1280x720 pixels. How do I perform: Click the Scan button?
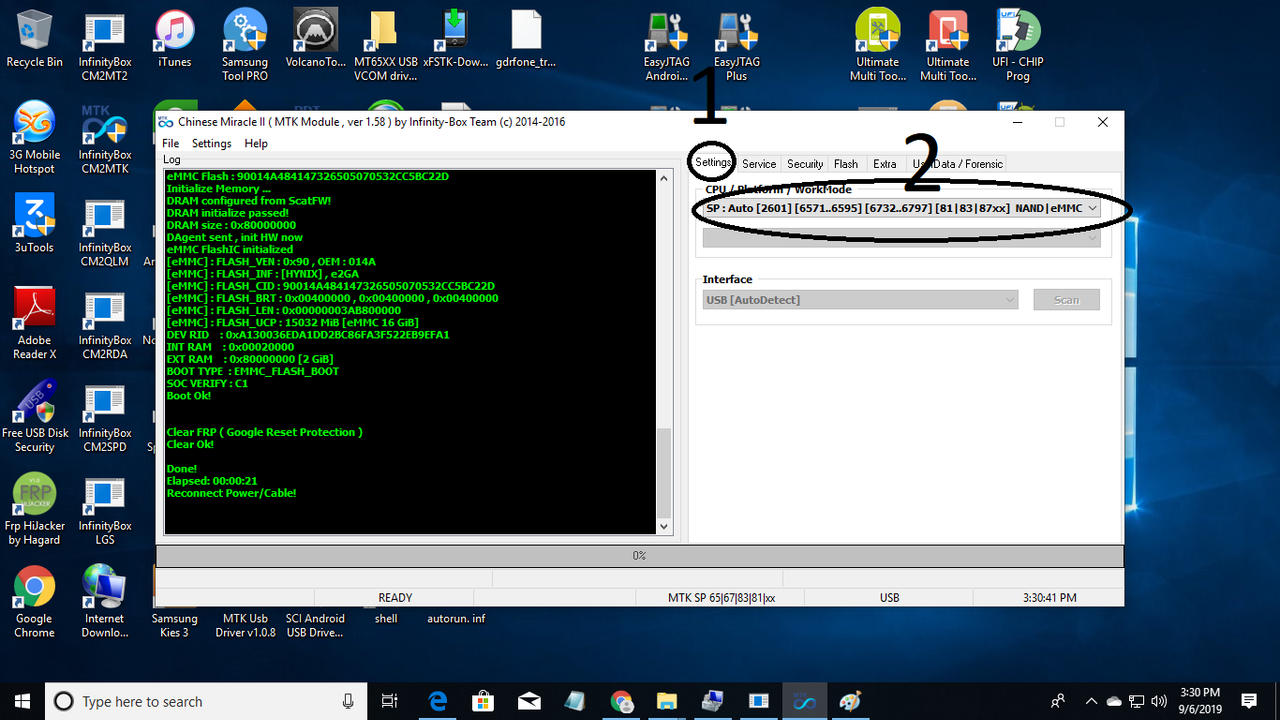[x=1067, y=300]
